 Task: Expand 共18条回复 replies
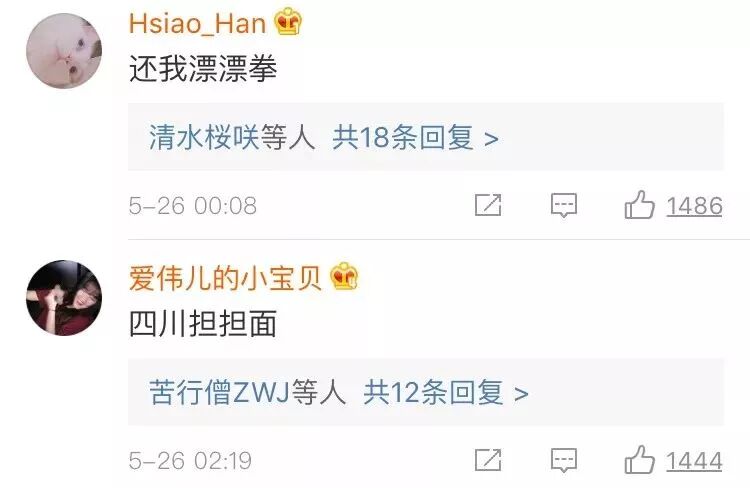click(403, 138)
